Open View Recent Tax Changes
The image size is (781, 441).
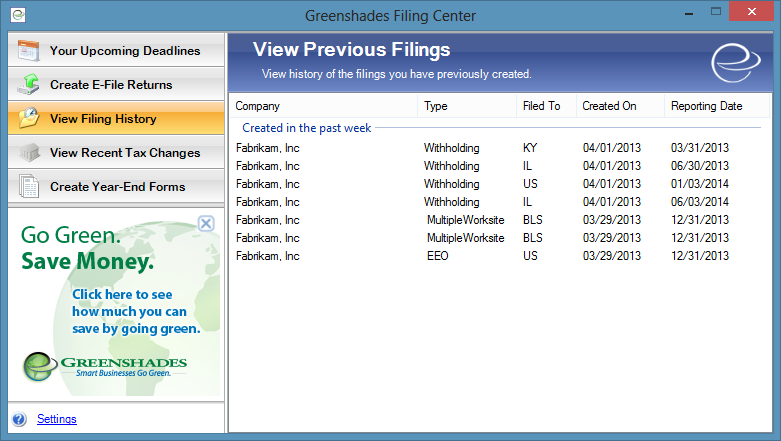click(116, 152)
